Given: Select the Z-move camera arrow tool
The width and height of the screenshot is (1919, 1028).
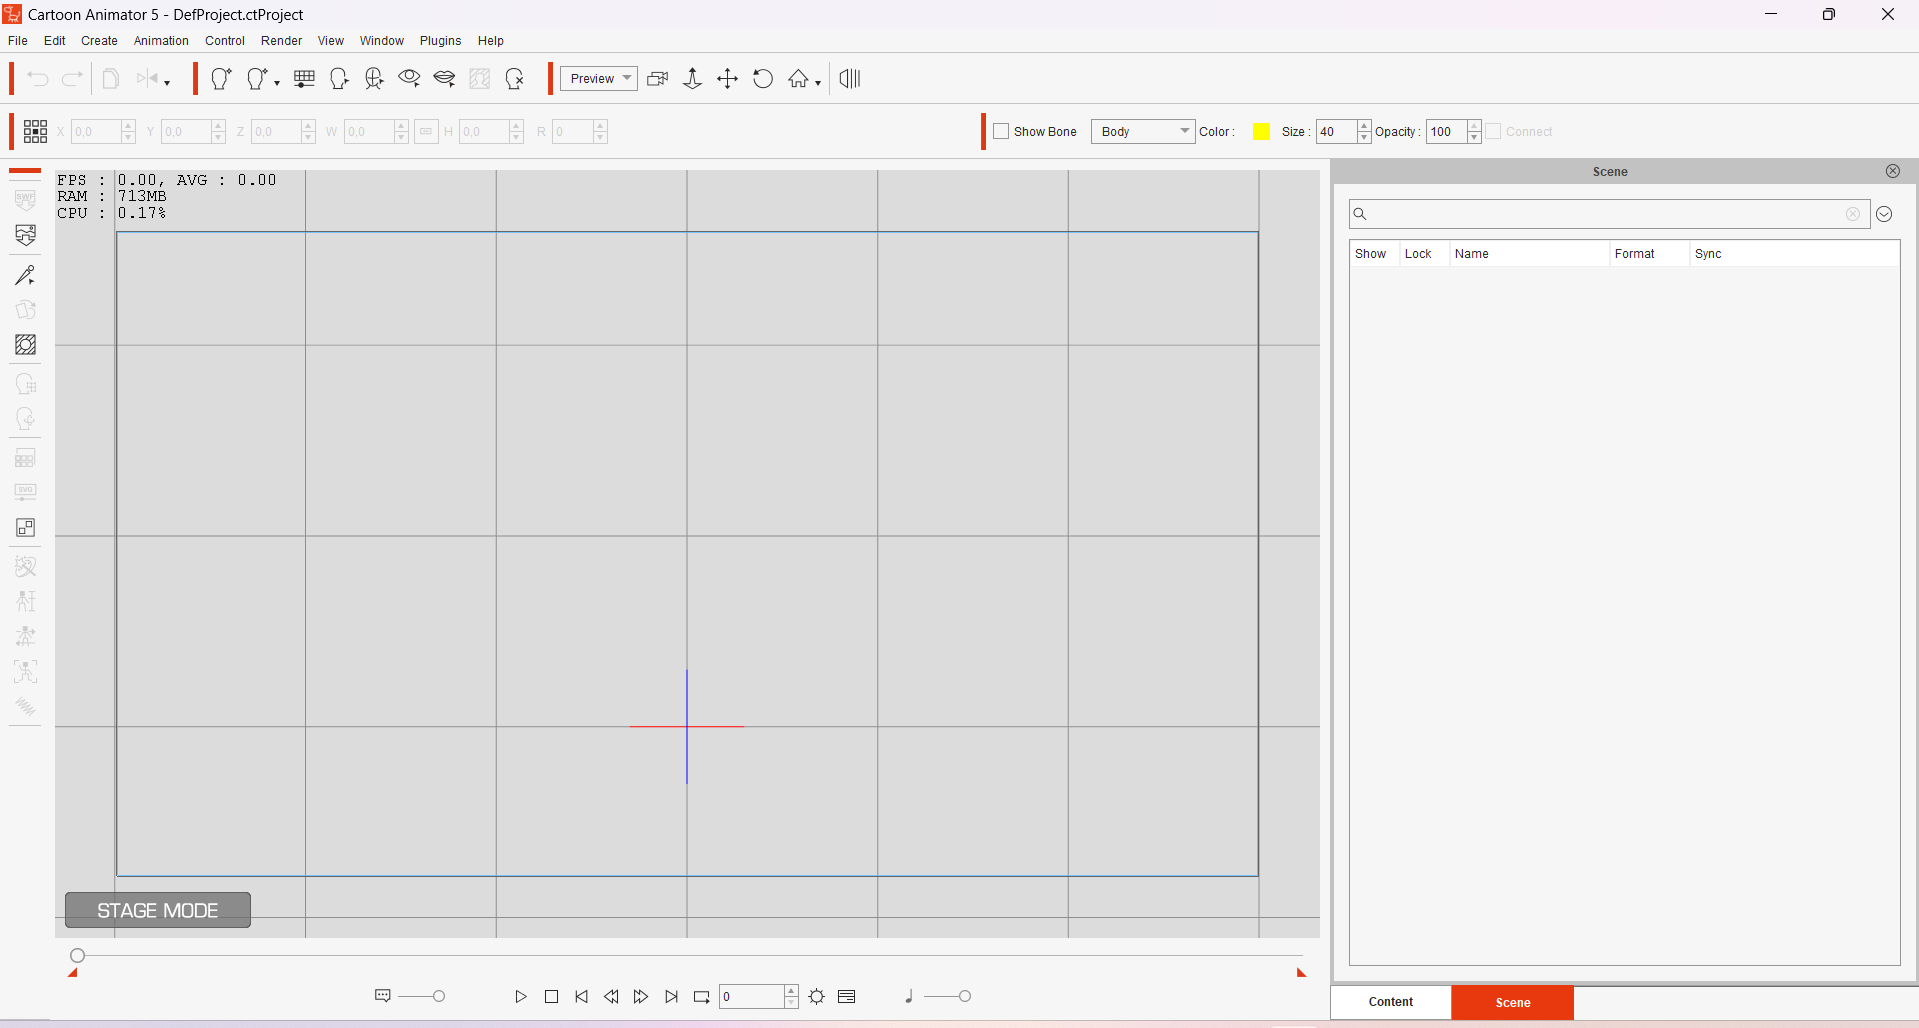Looking at the screenshot, I should 692,79.
